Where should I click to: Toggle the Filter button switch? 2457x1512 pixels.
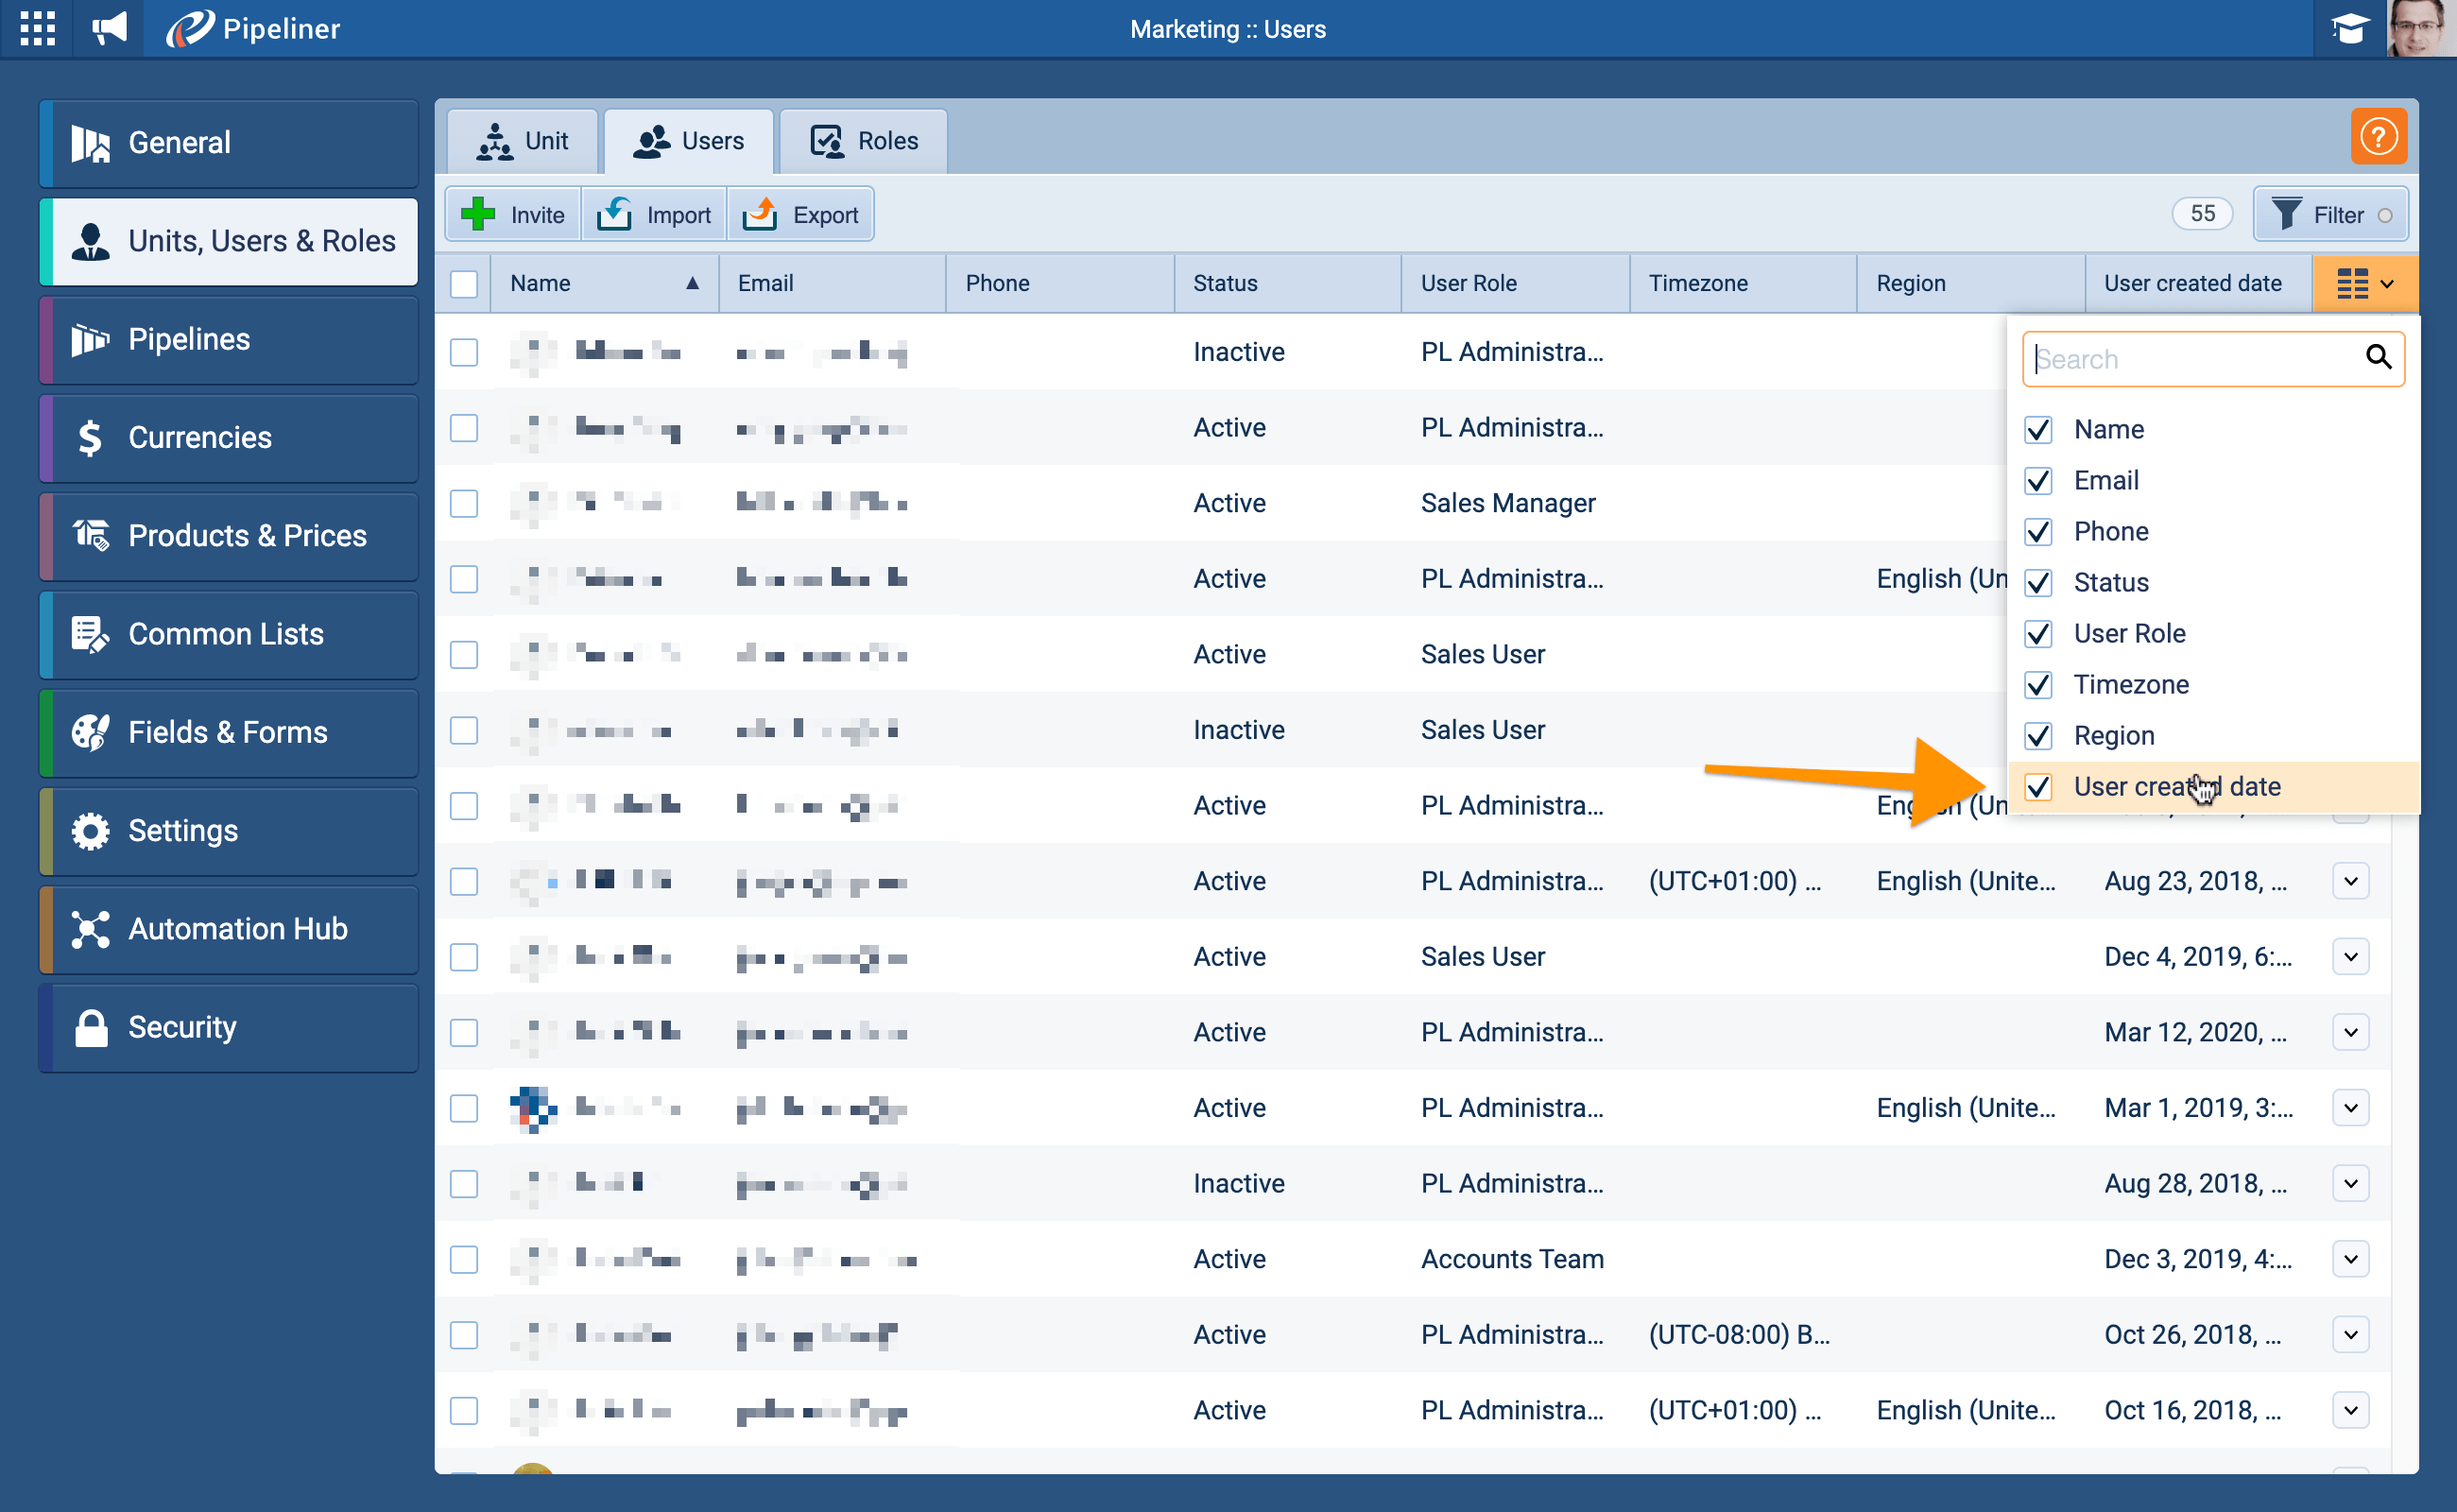(x=2384, y=216)
